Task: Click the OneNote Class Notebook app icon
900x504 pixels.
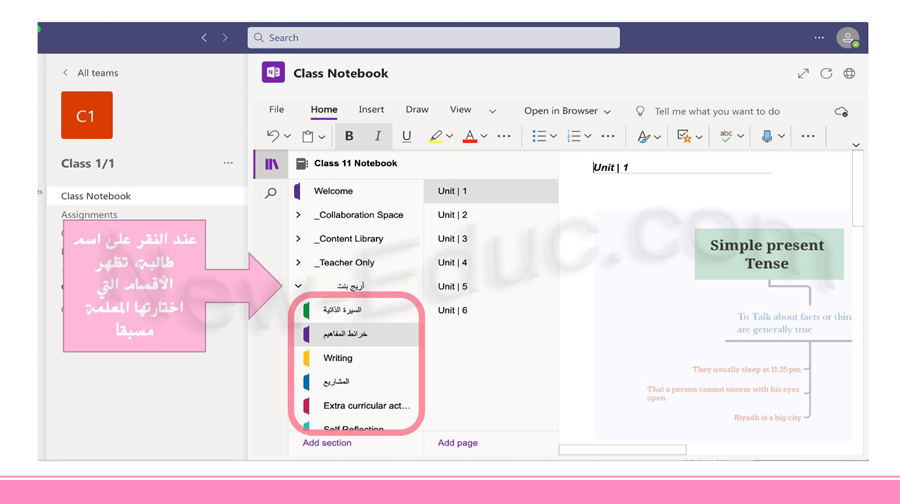Action: point(273,72)
